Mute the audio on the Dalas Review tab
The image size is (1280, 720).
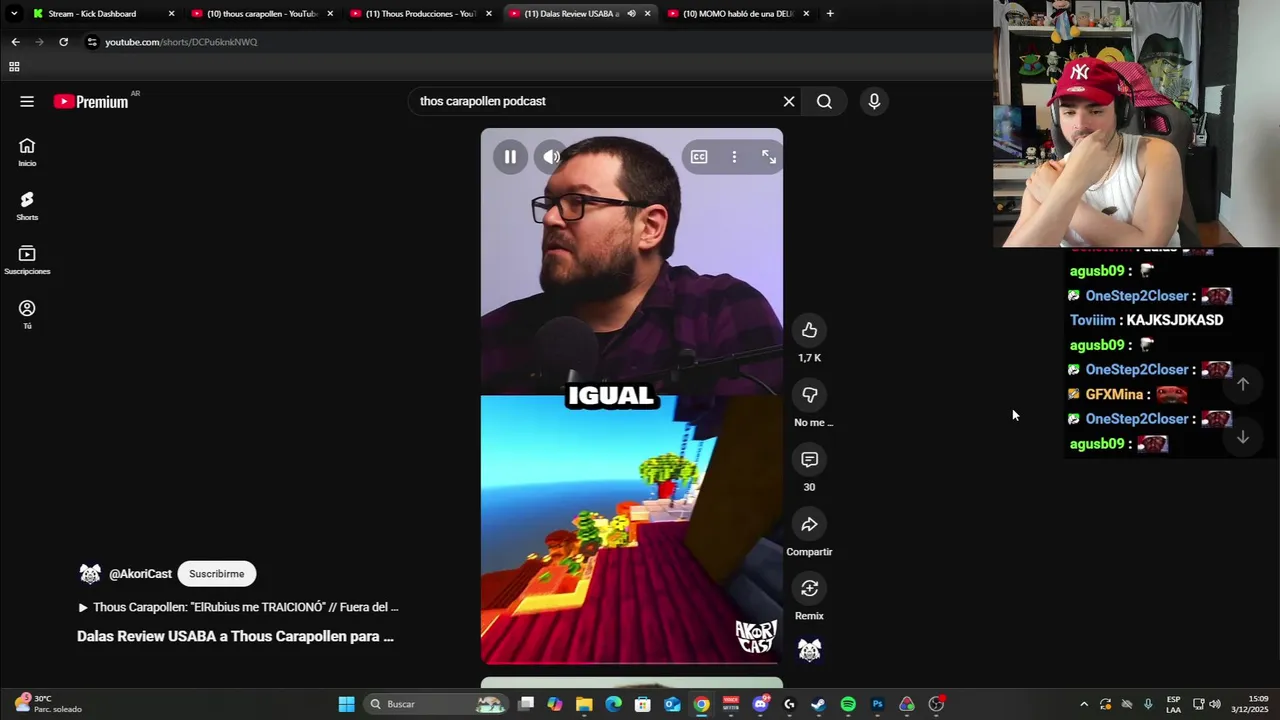[x=631, y=14]
